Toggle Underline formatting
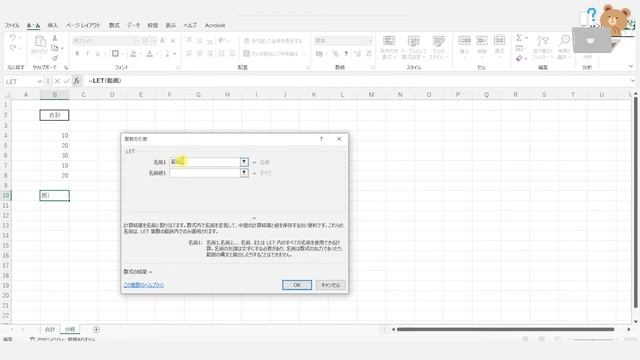640x360 pixels. tap(98, 53)
